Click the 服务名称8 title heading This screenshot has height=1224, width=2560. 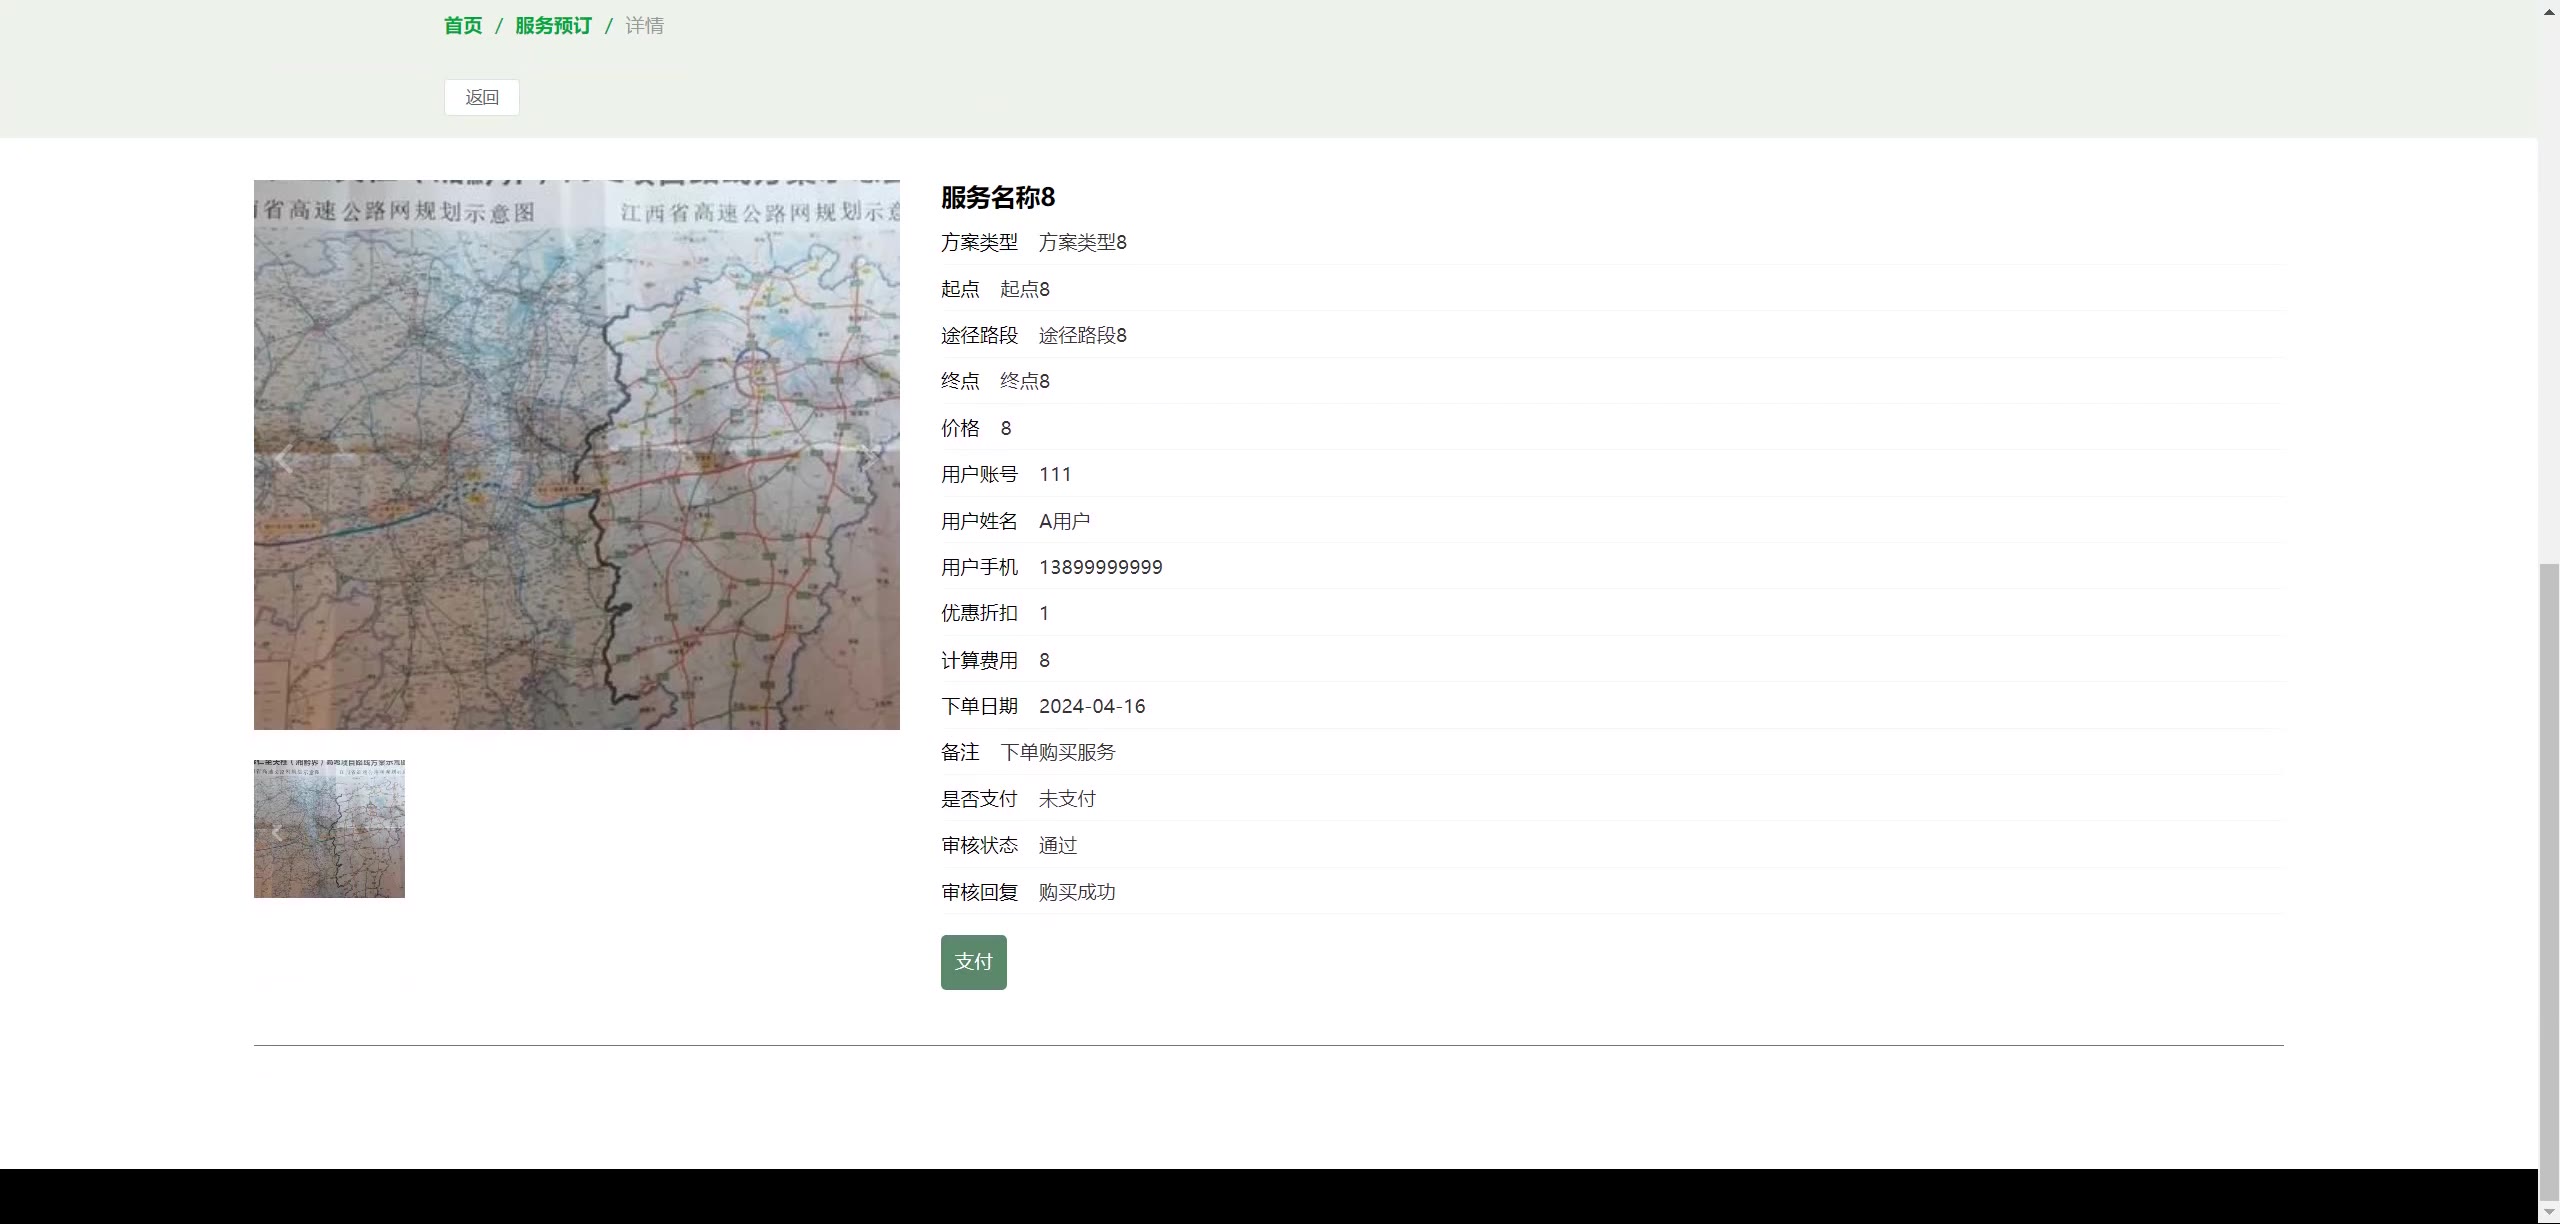997,197
